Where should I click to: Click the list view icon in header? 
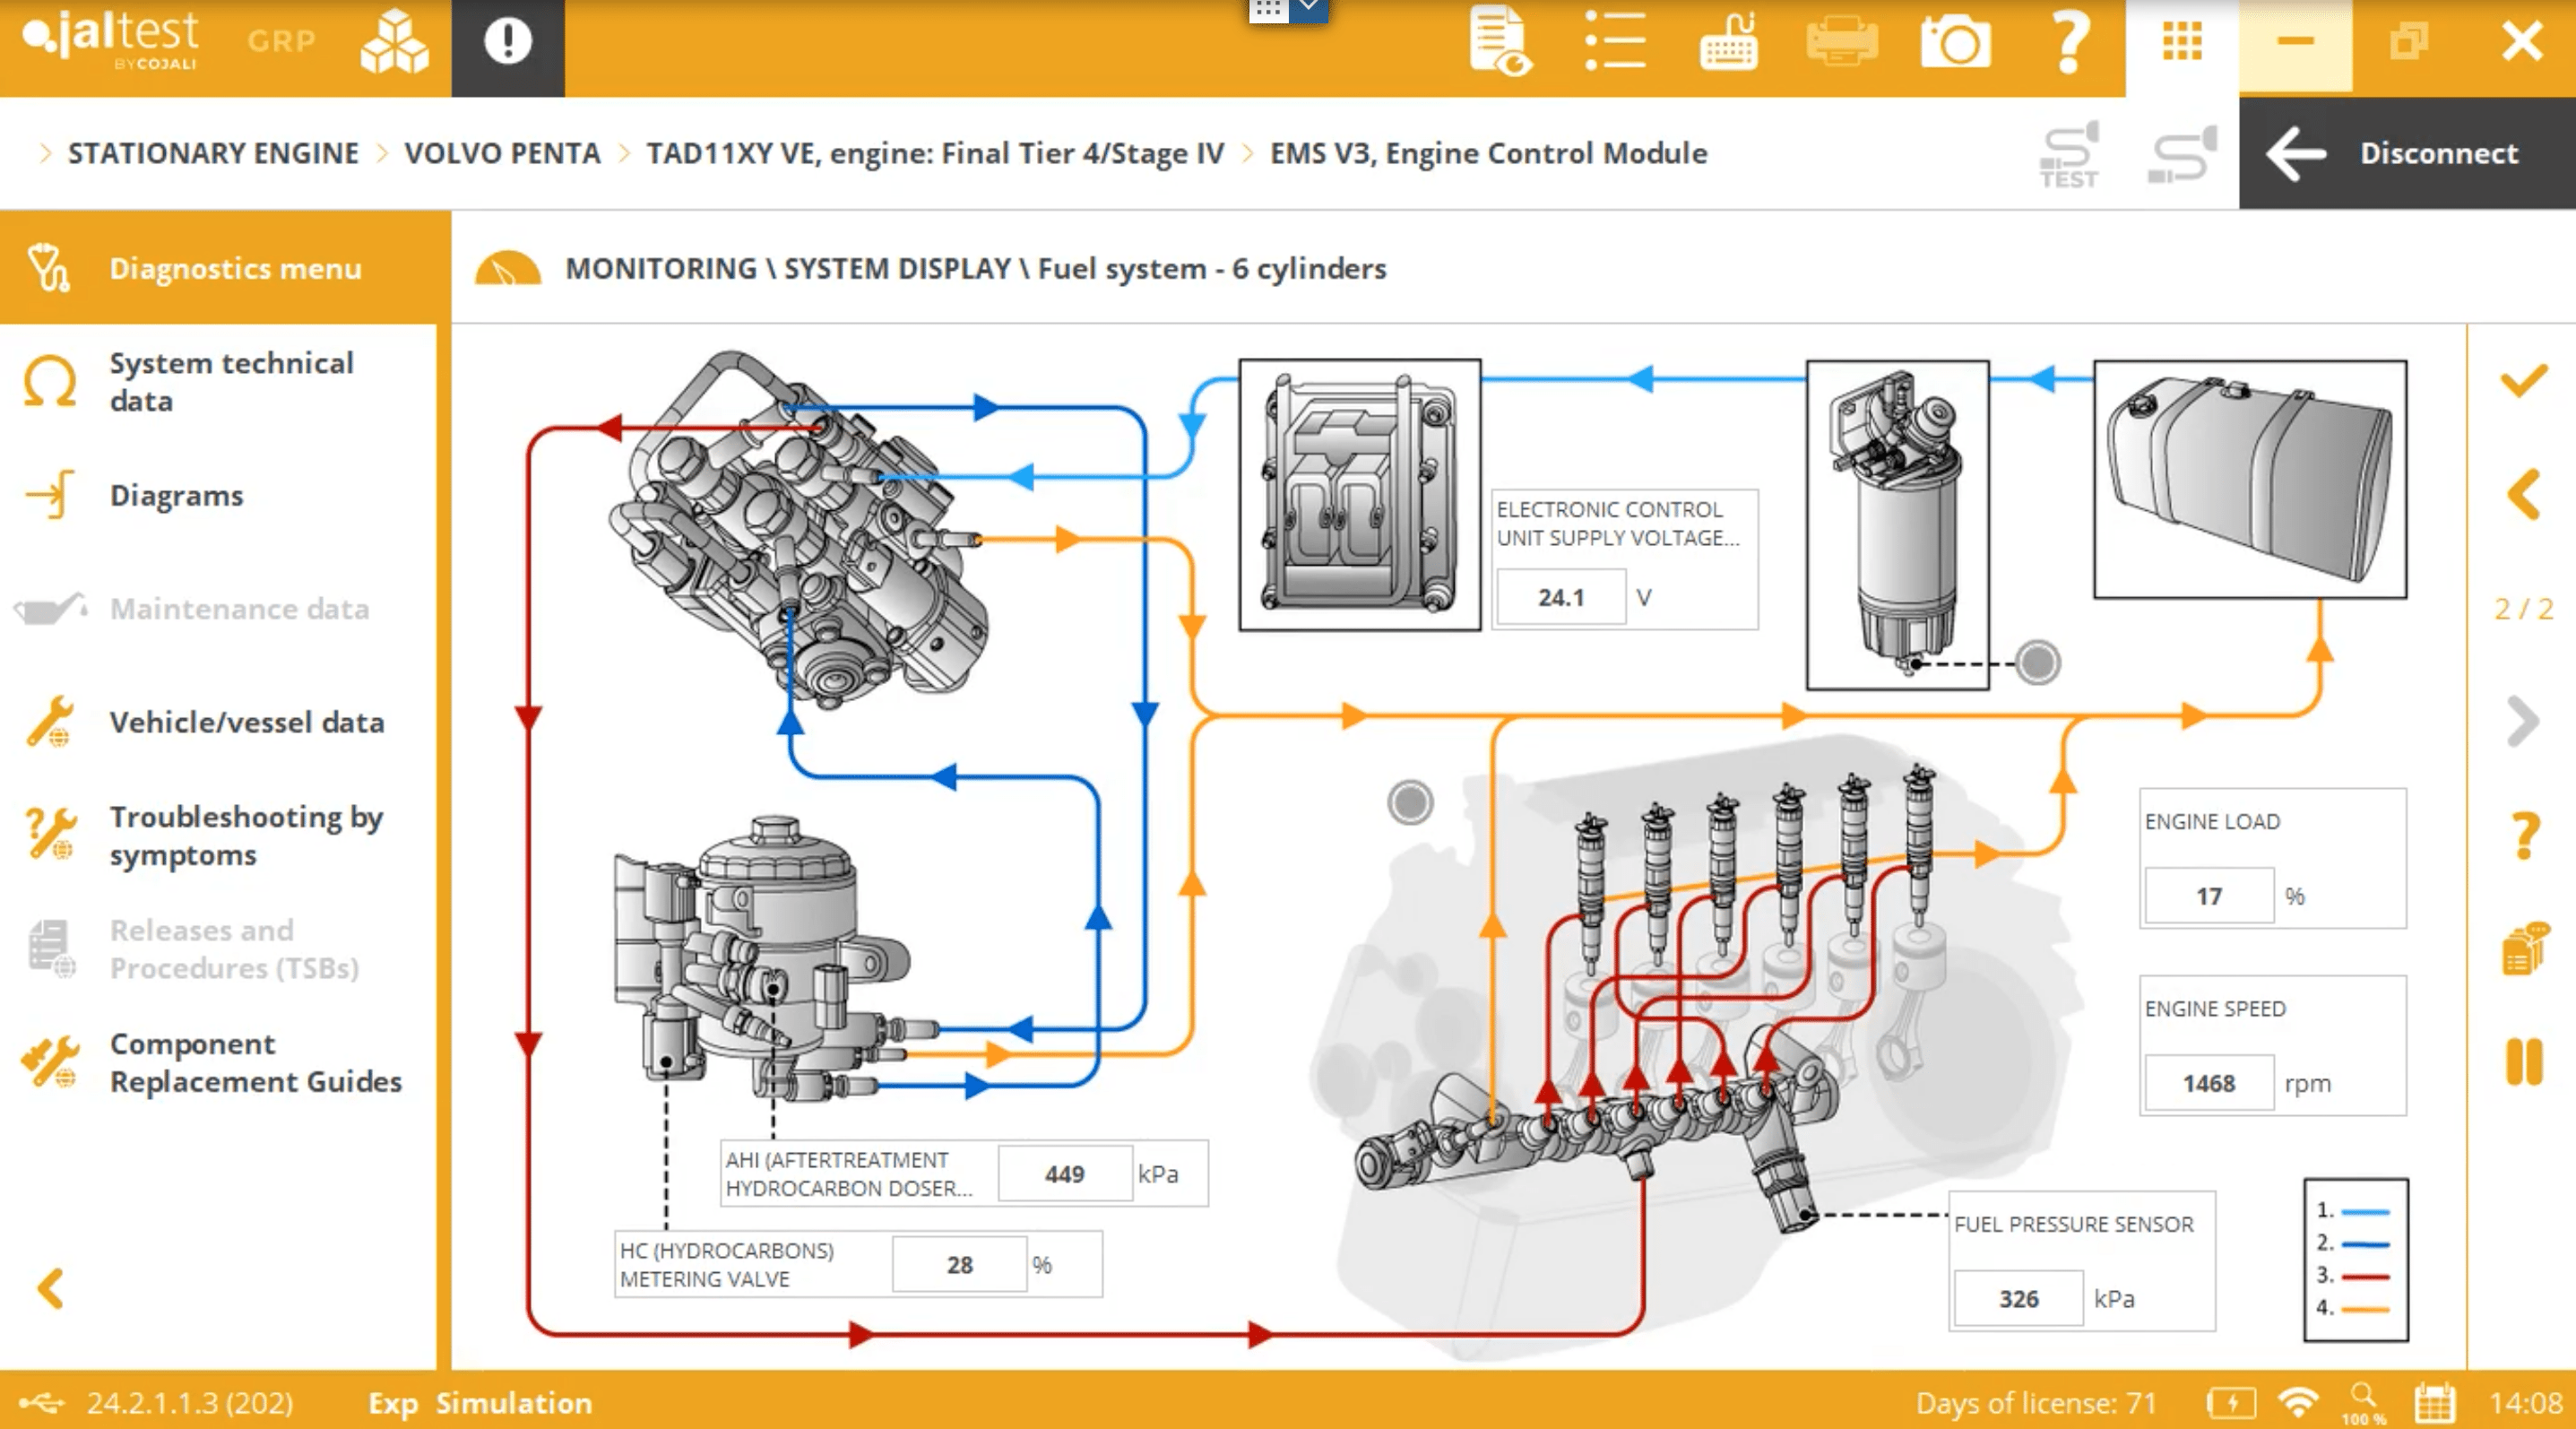(x=1615, y=42)
